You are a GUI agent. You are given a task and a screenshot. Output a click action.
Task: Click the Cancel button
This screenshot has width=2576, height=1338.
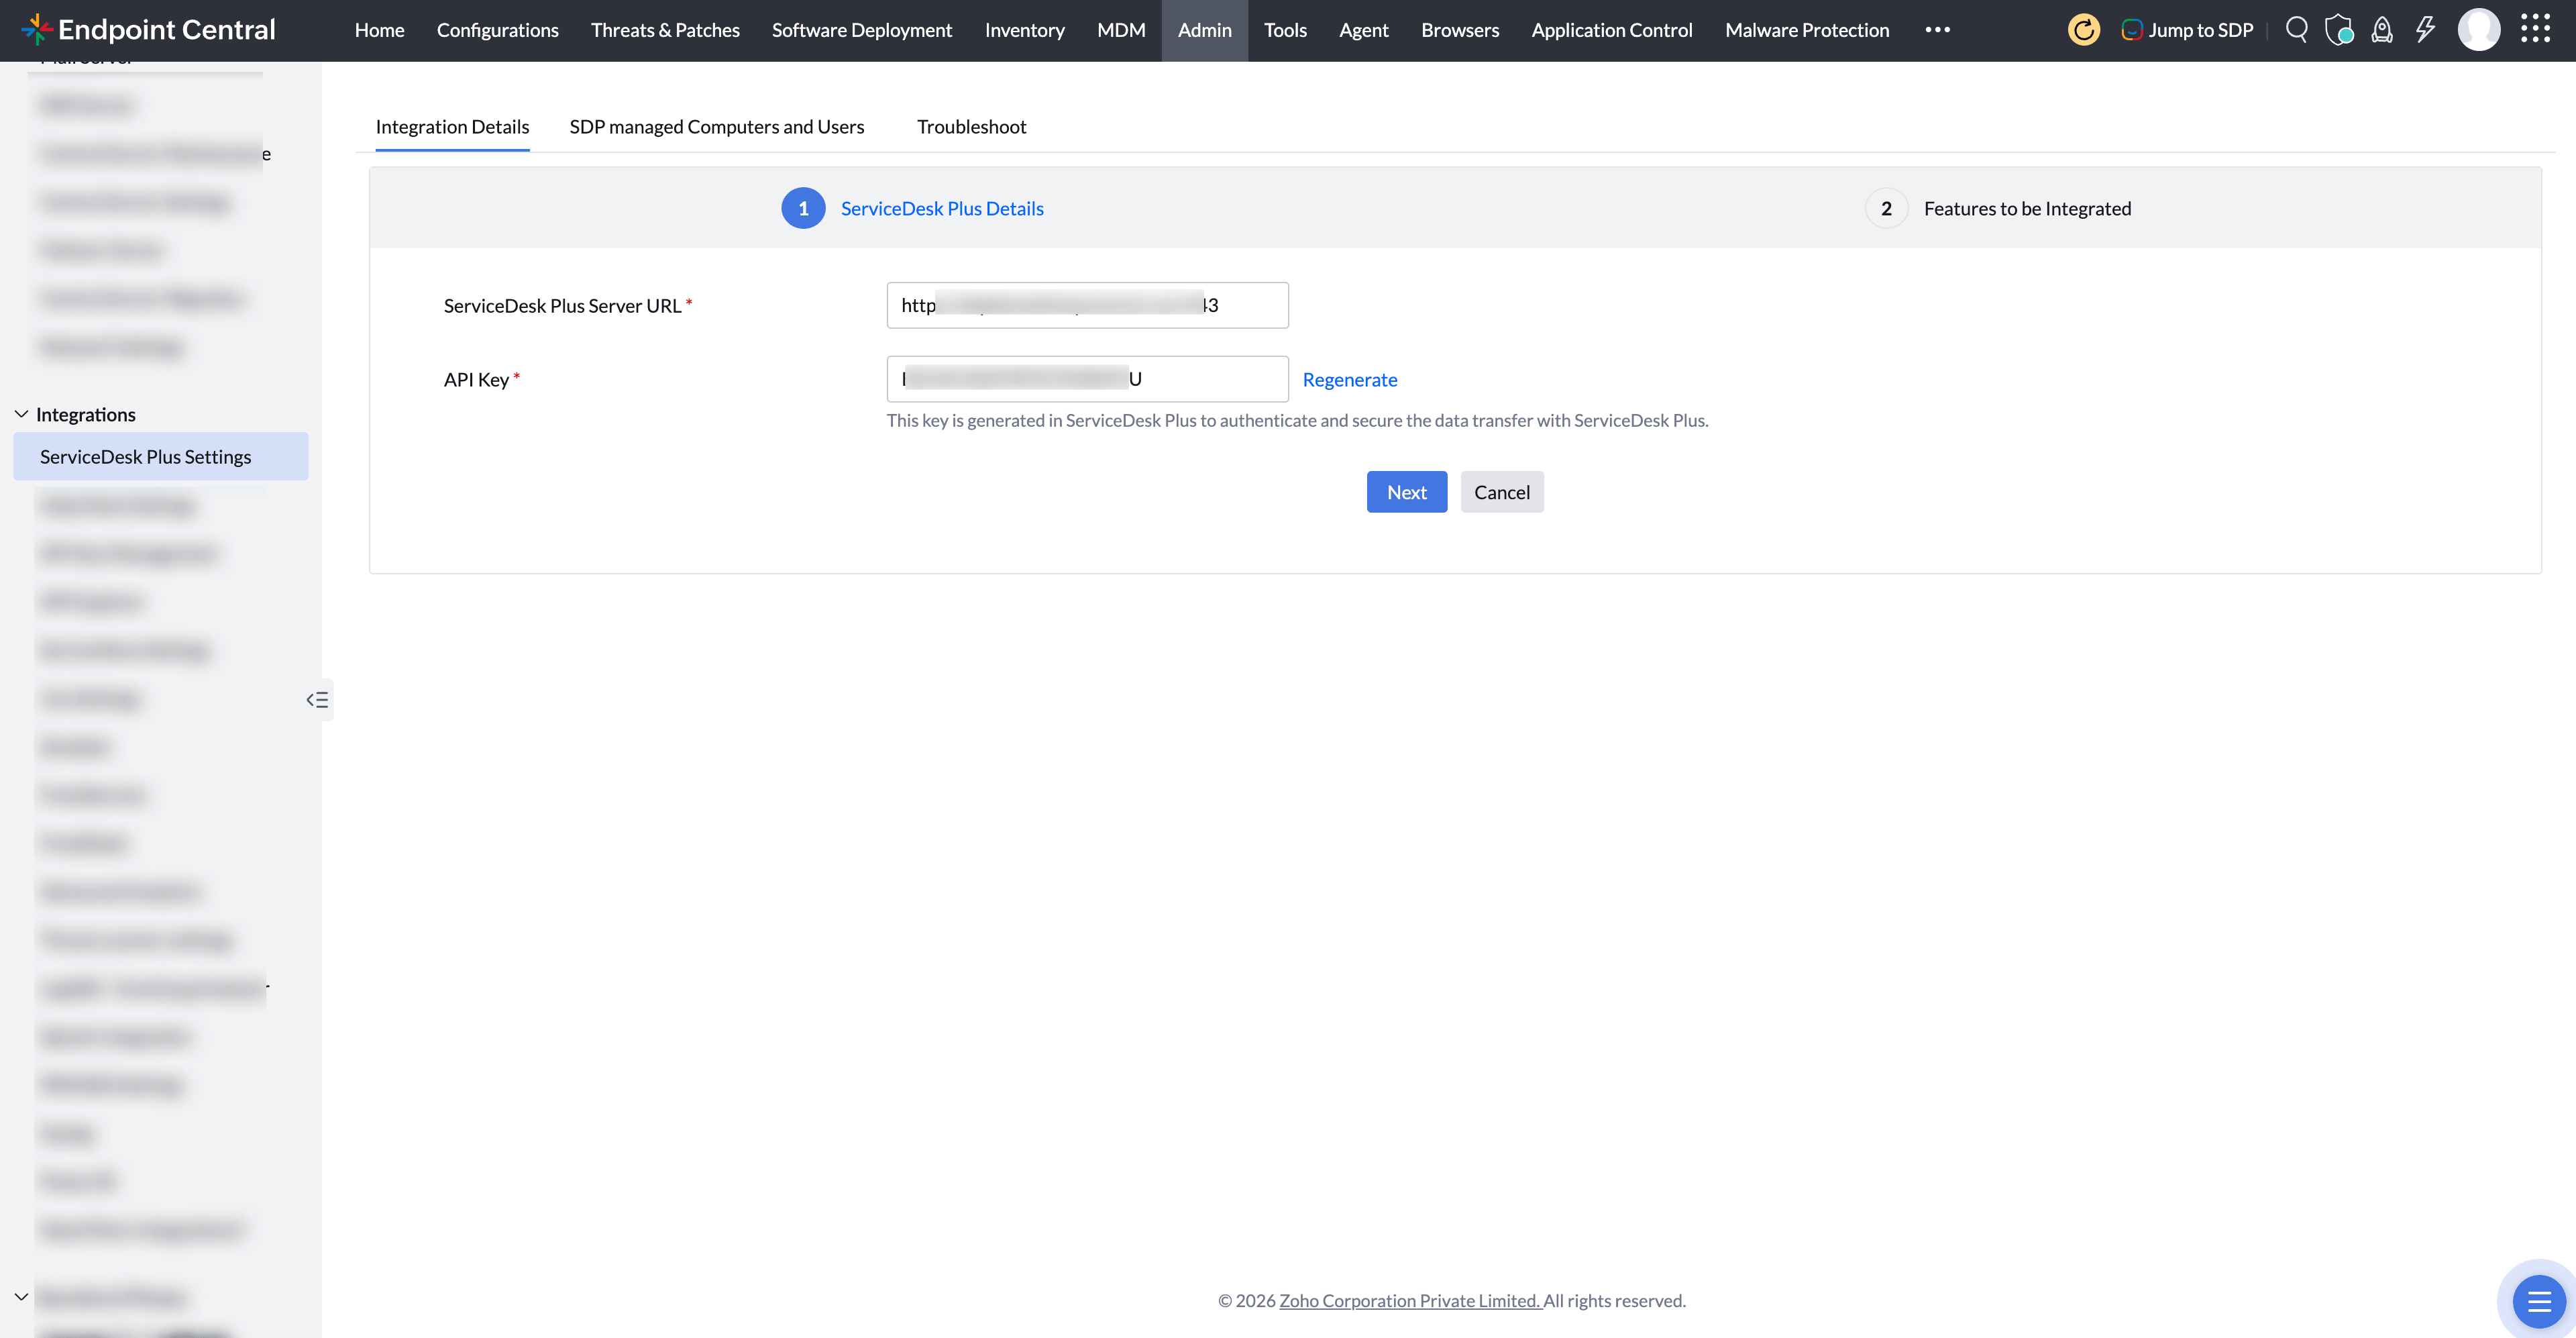point(1502,492)
